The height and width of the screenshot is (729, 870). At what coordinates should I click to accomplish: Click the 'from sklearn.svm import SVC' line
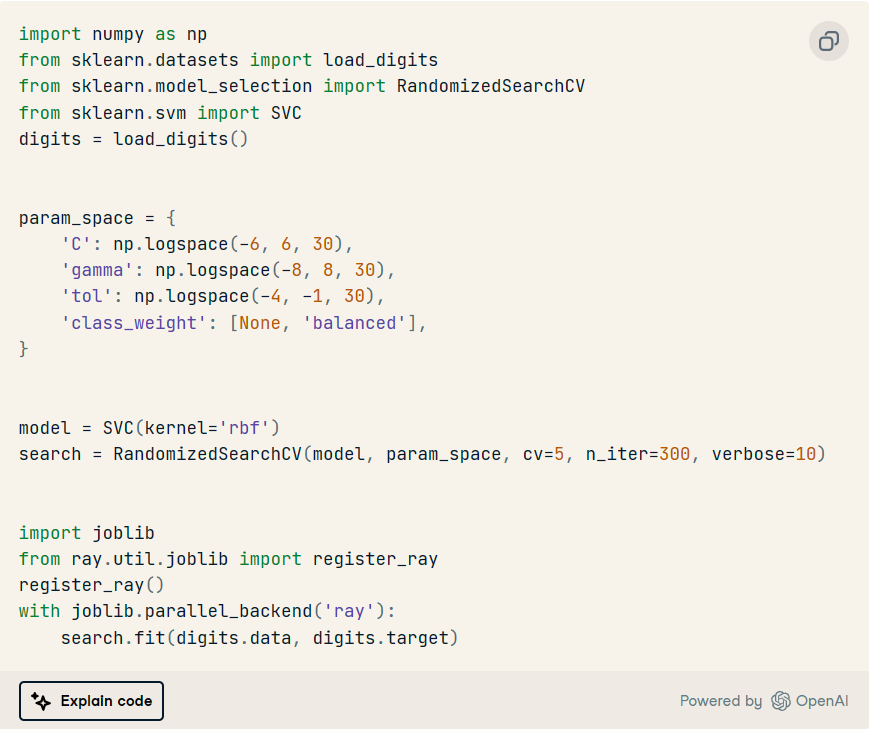(x=160, y=113)
